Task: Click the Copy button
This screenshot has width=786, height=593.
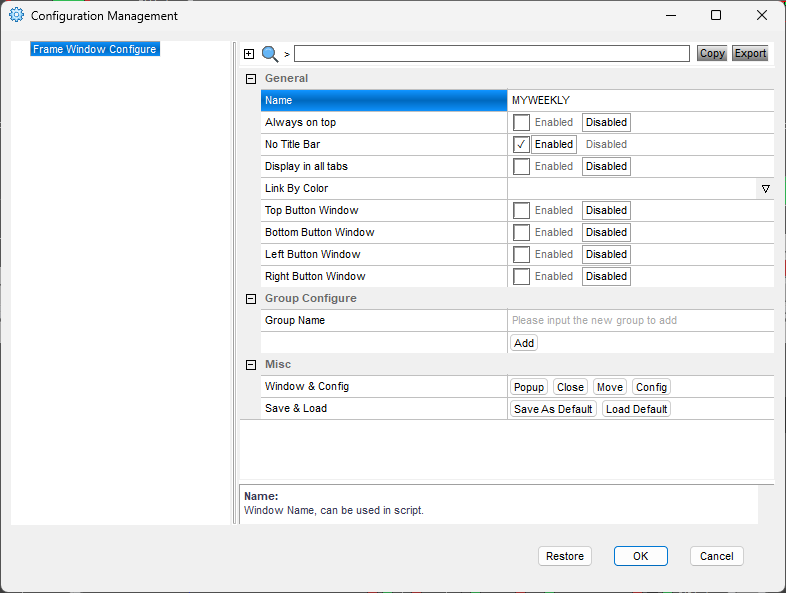Action: click(712, 53)
